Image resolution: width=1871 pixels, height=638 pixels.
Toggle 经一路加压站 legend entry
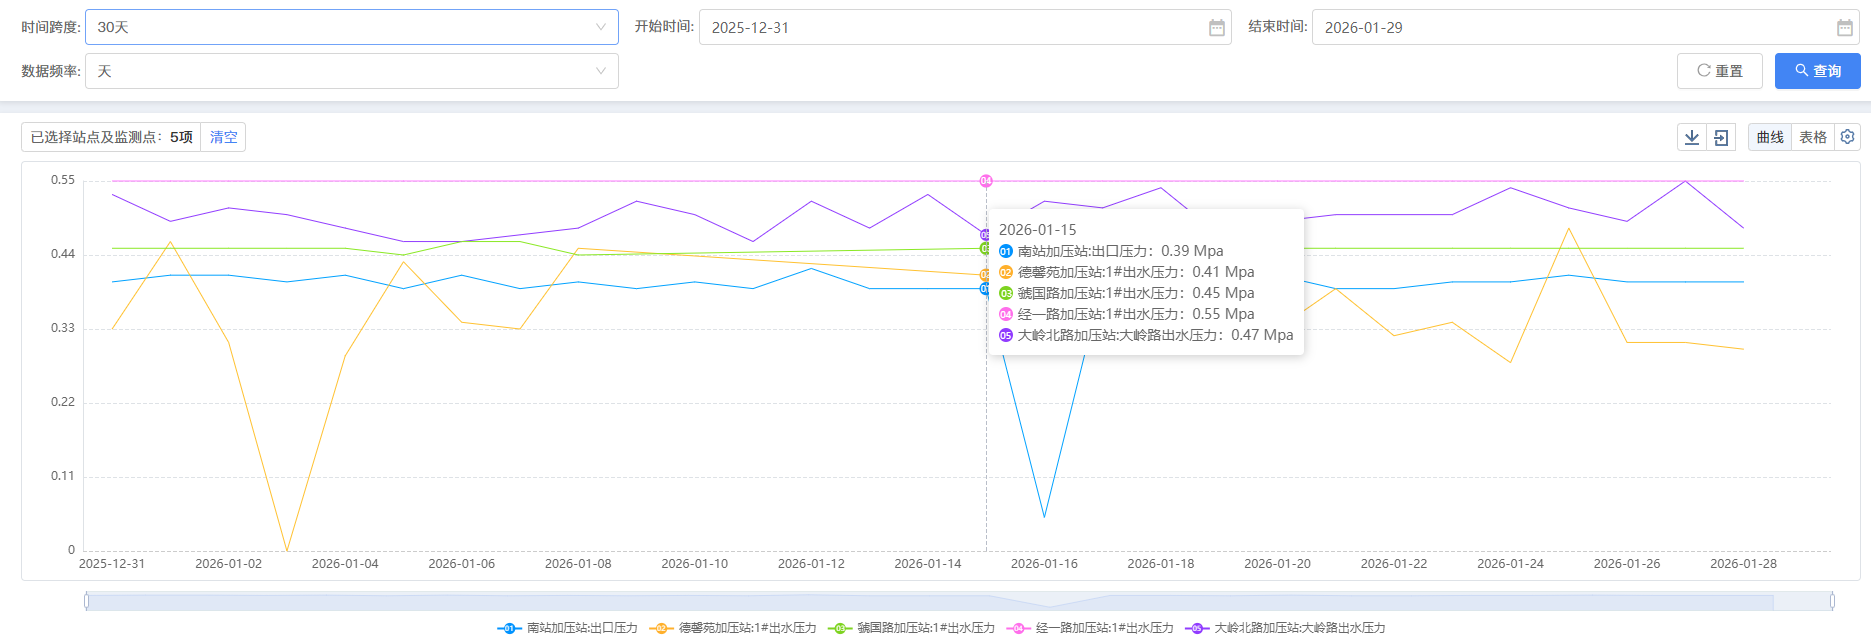(1090, 628)
